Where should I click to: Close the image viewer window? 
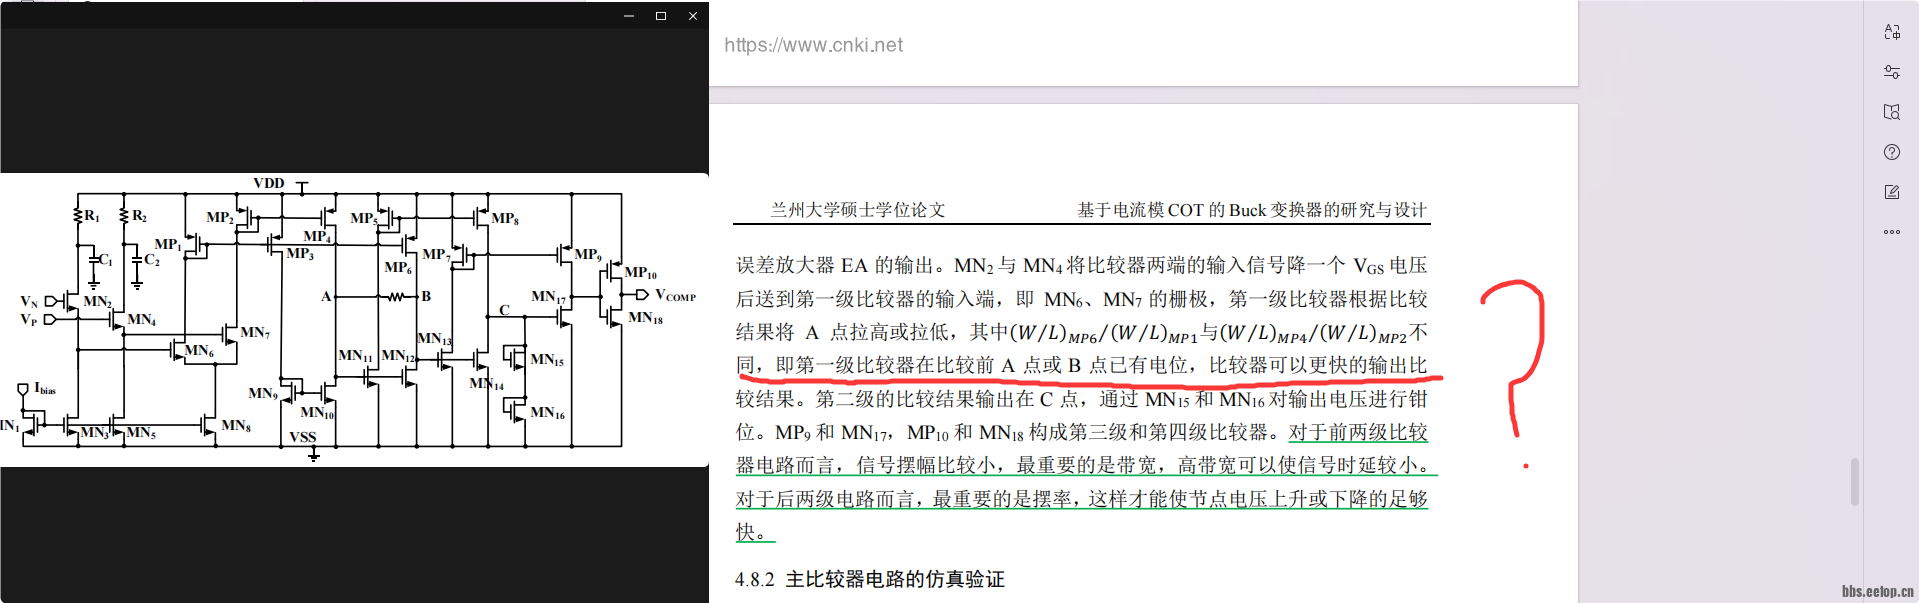tap(693, 16)
